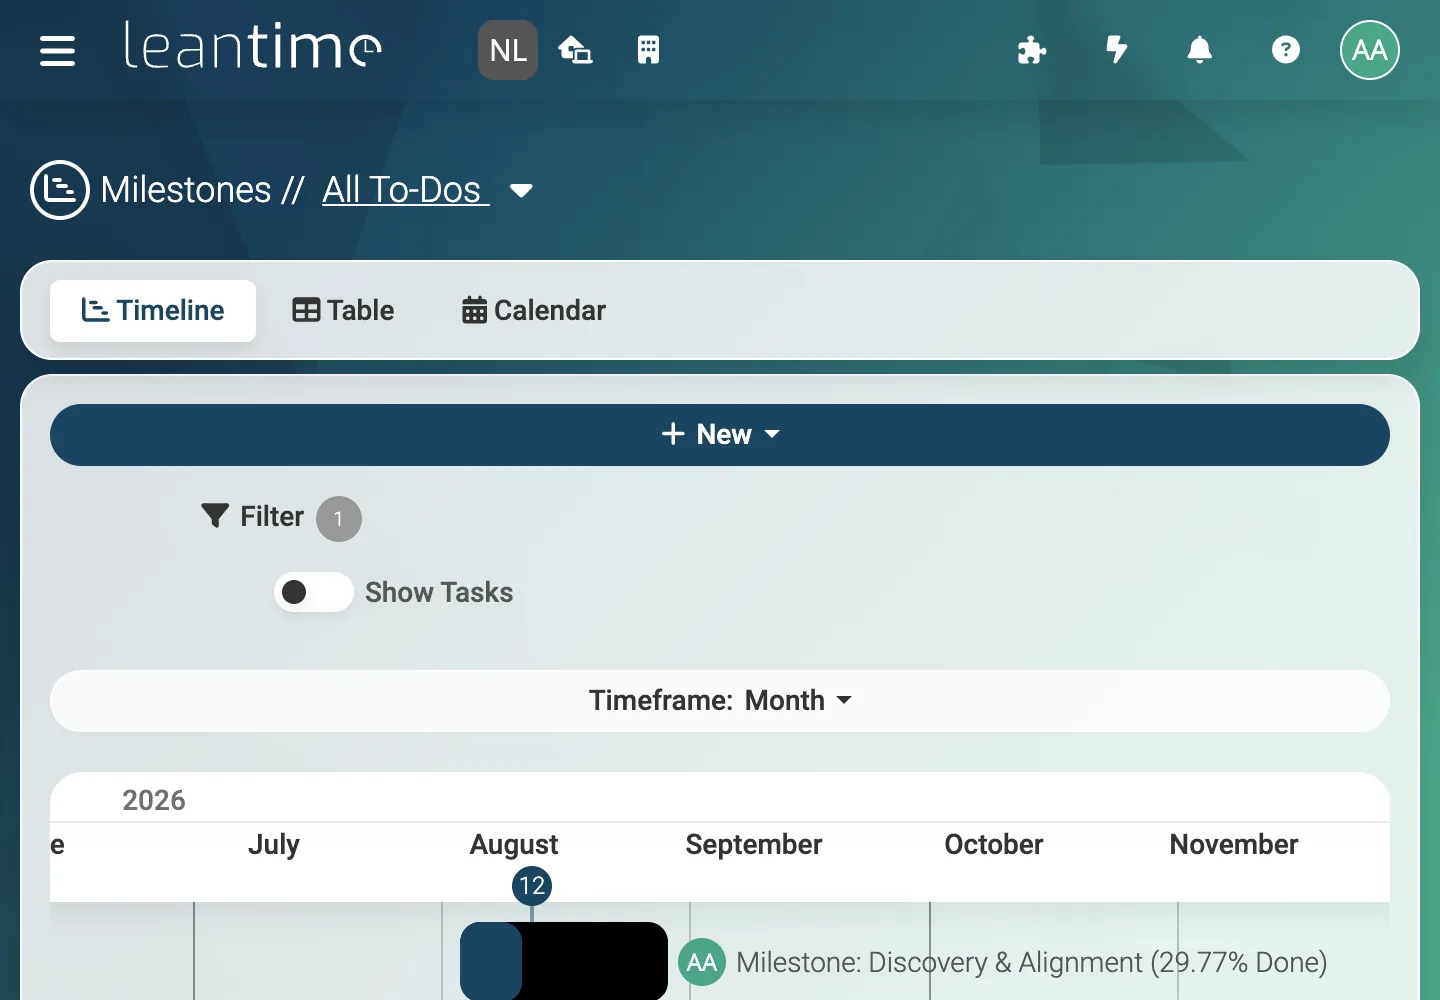This screenshot has height=1000, width=1440.
Task: Open the My Work home icon
Action: coord(575,50)
